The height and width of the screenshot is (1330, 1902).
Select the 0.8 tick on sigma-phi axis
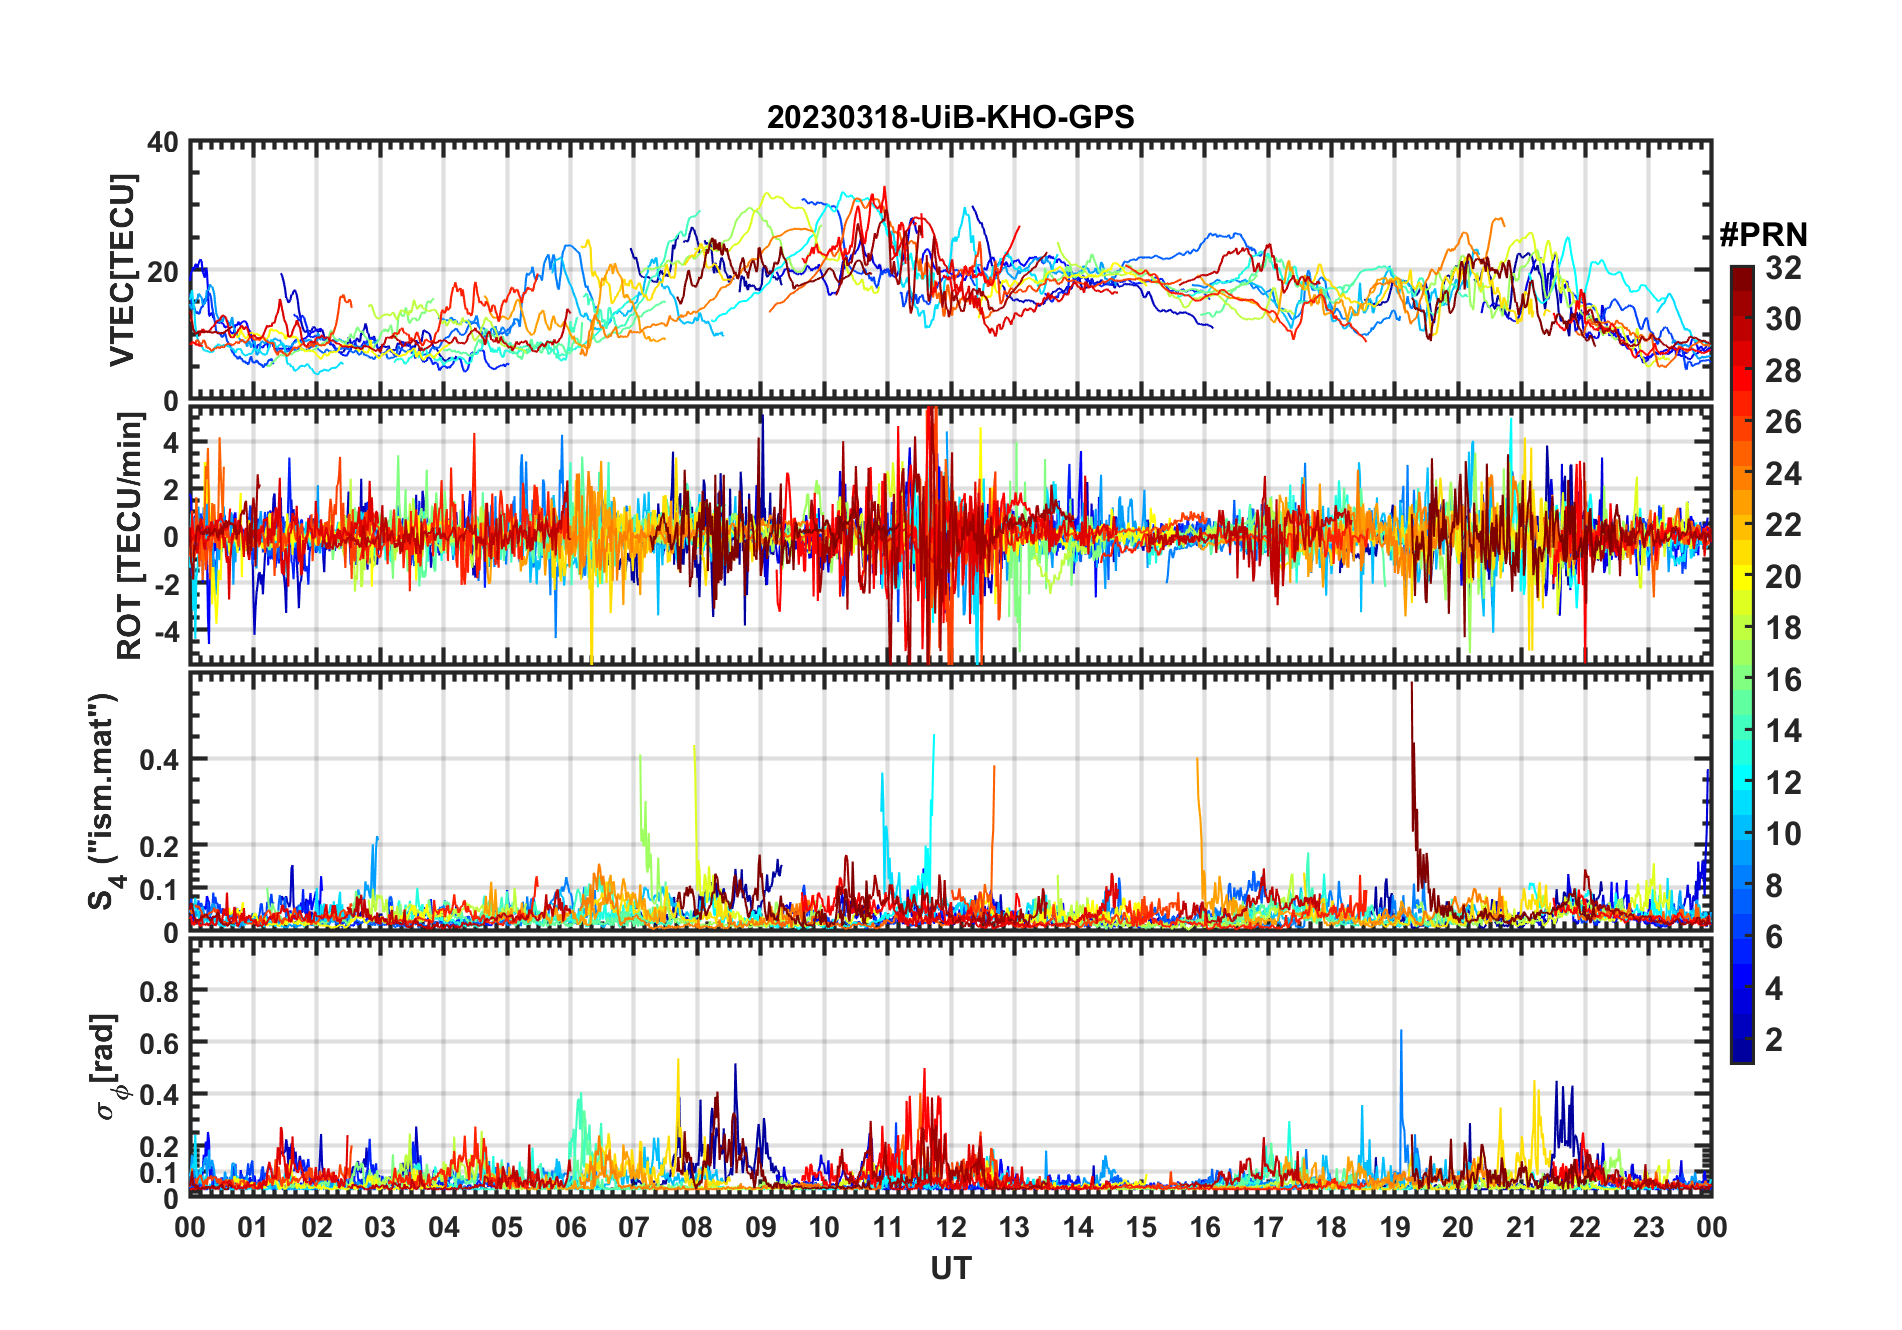tap(159, 991)
